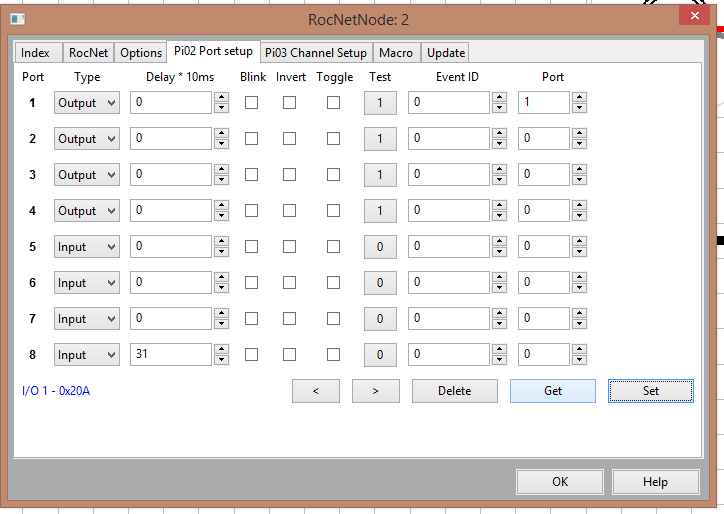This screenshot has height=514, width=724.
Task: Open the Type dropdown for port 2
Action: tap(86, 139)
